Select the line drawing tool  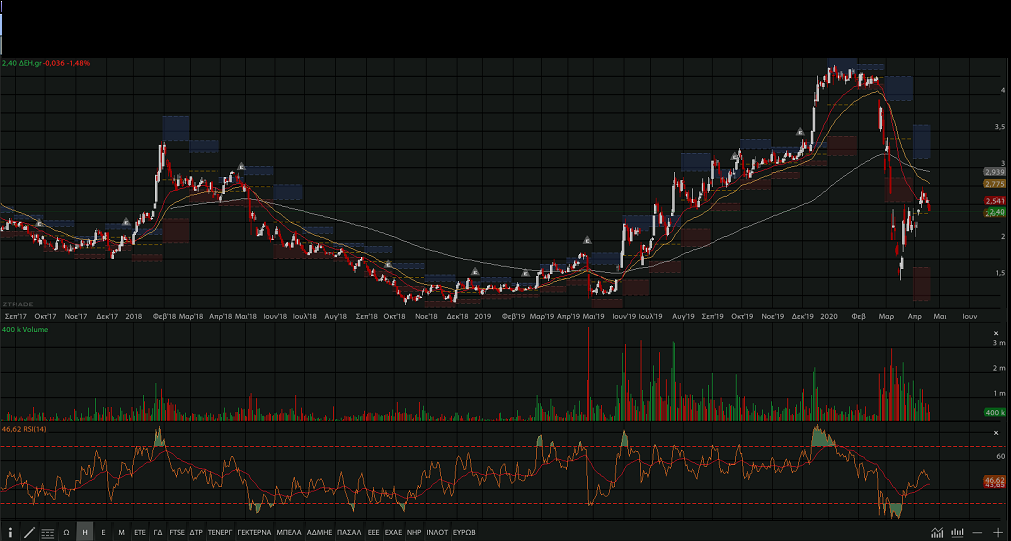(x=28, y=532)
